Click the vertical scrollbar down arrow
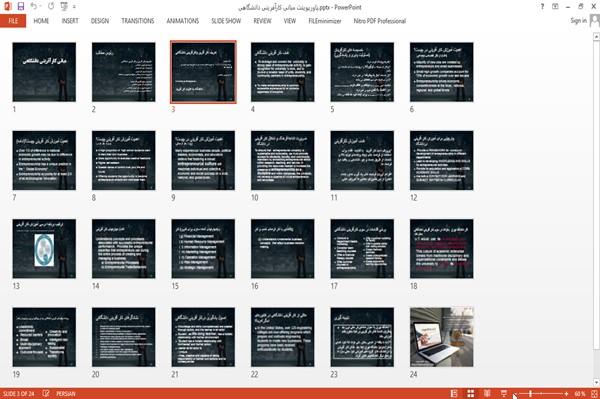Screen dimensions: 600x399 tap(596, 382)
